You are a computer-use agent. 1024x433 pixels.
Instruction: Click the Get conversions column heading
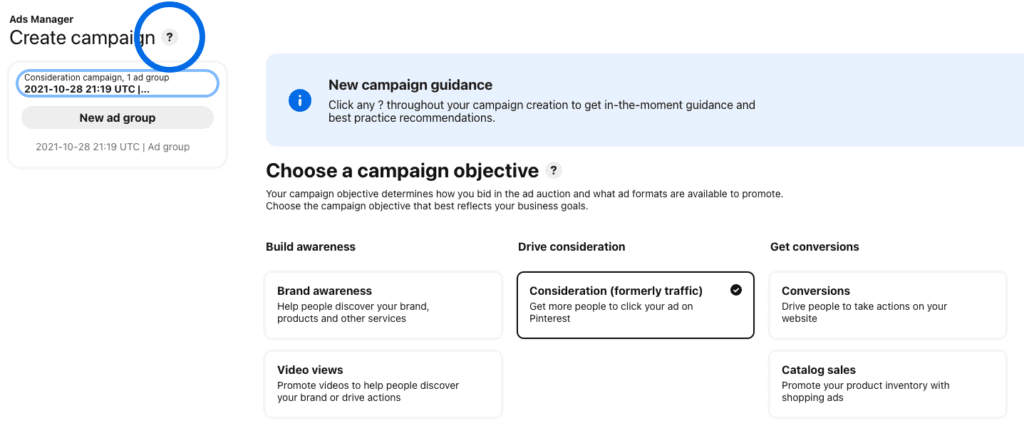coord(814,247)
